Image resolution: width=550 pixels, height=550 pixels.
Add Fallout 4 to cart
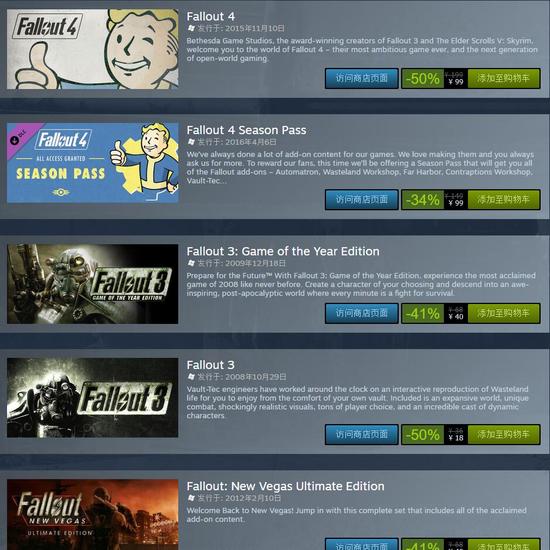click(504, 78)
